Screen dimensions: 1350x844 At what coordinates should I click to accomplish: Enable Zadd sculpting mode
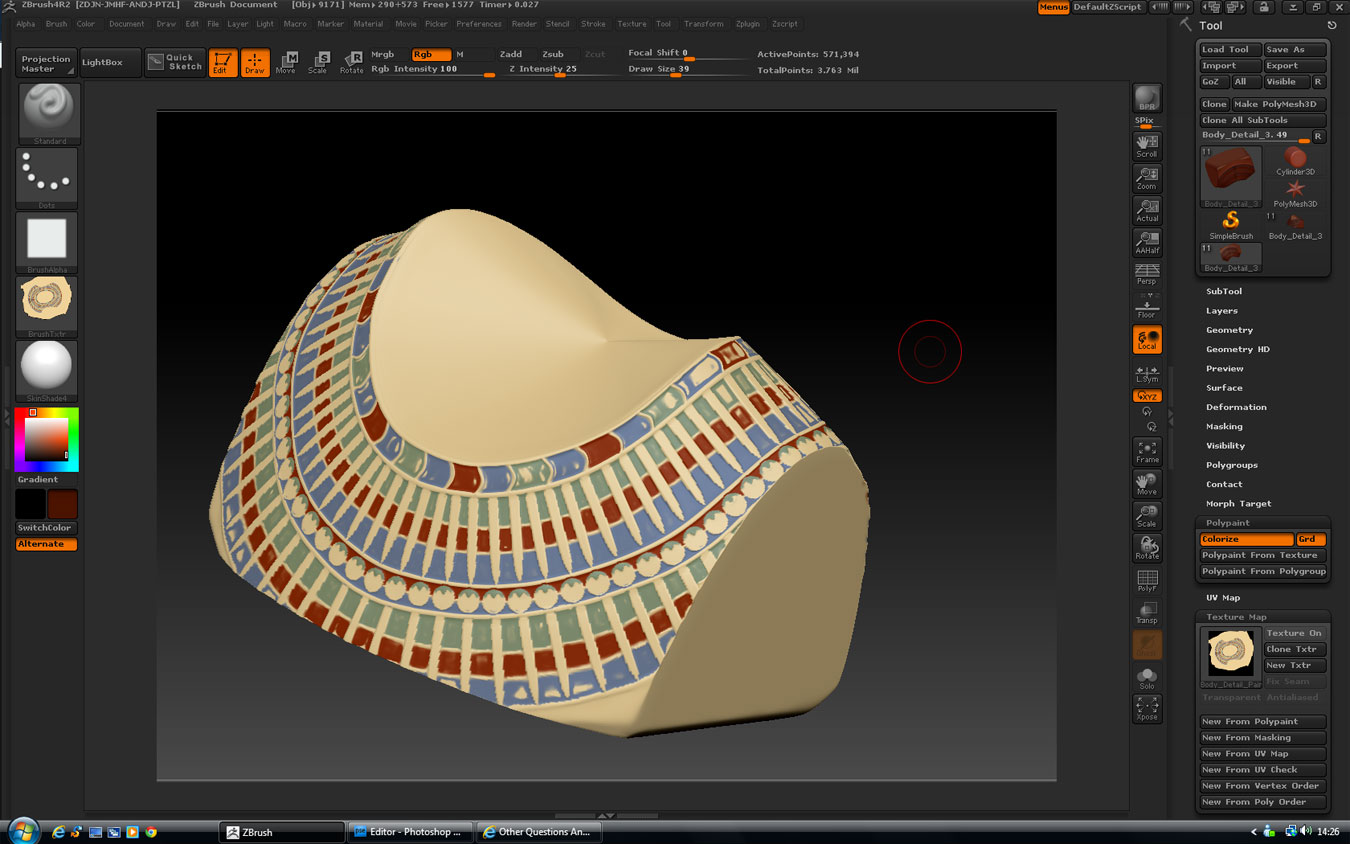point(511,54)
